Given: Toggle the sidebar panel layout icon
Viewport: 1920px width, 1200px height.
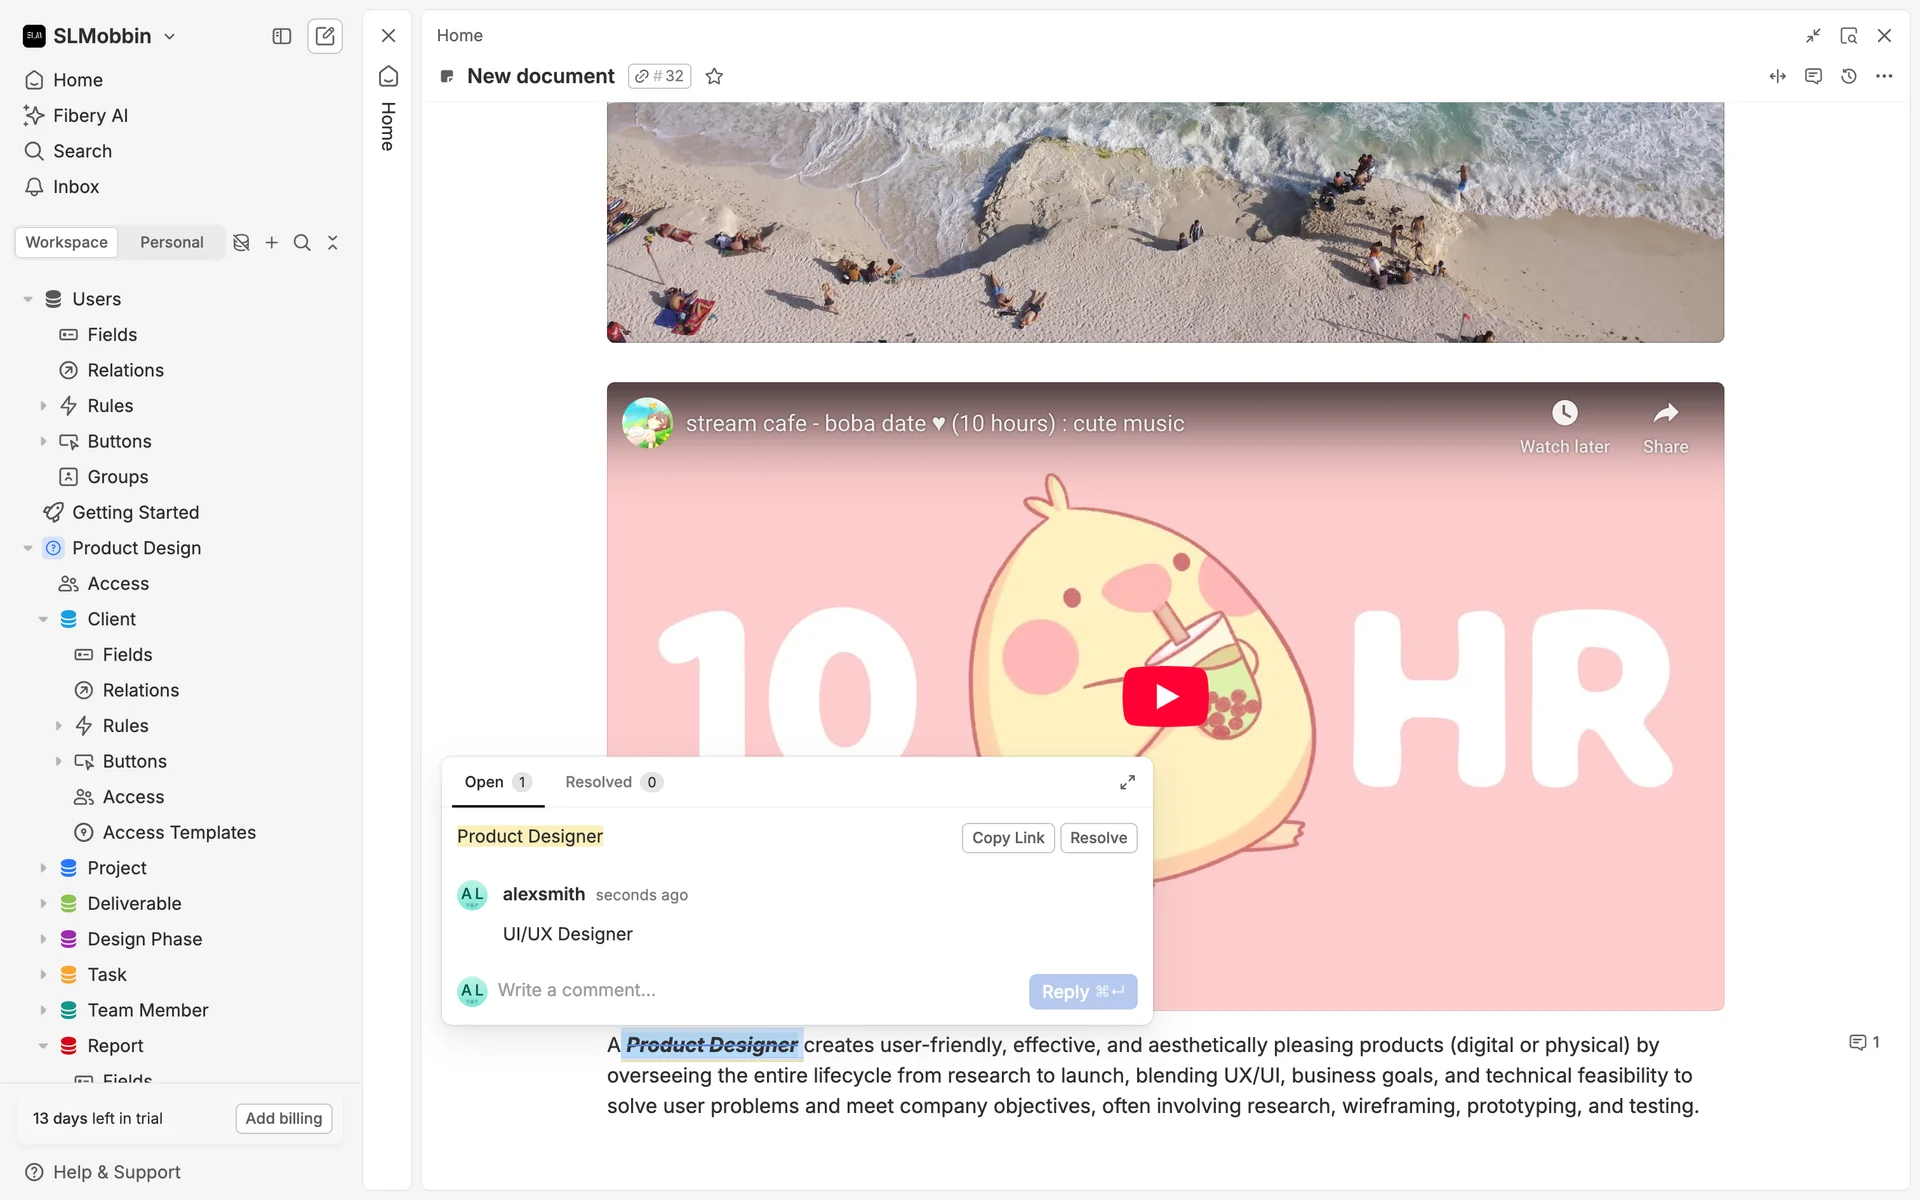Looking at the screenshot, I should pos(282,36).
